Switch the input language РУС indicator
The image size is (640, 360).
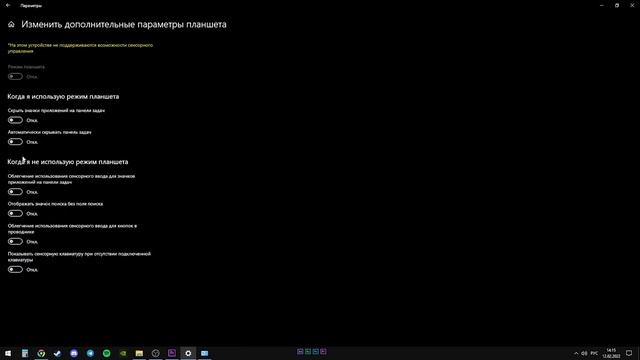click(594, 353)
